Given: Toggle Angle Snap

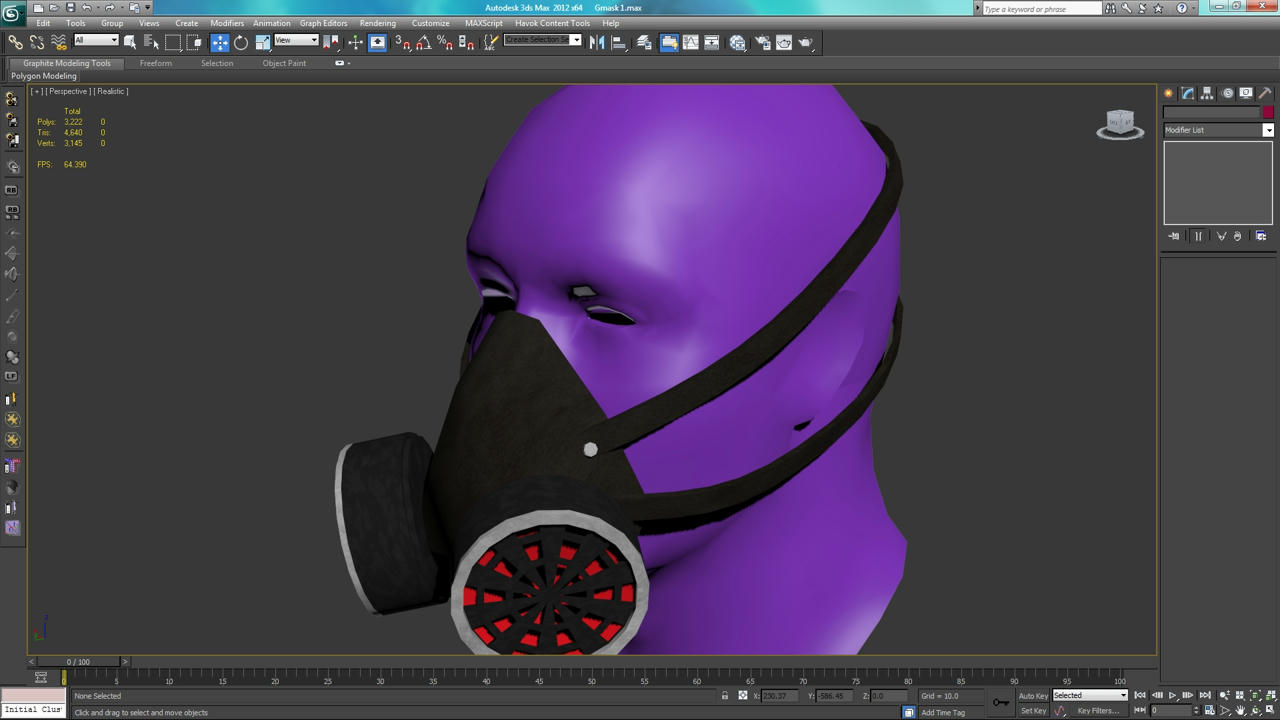Looking at the screenshot, I should coord(424,42).
